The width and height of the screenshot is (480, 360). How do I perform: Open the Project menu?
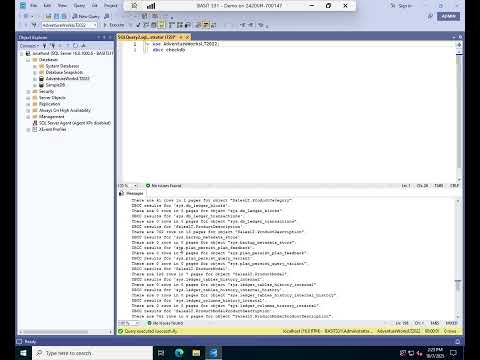point(111,6)
